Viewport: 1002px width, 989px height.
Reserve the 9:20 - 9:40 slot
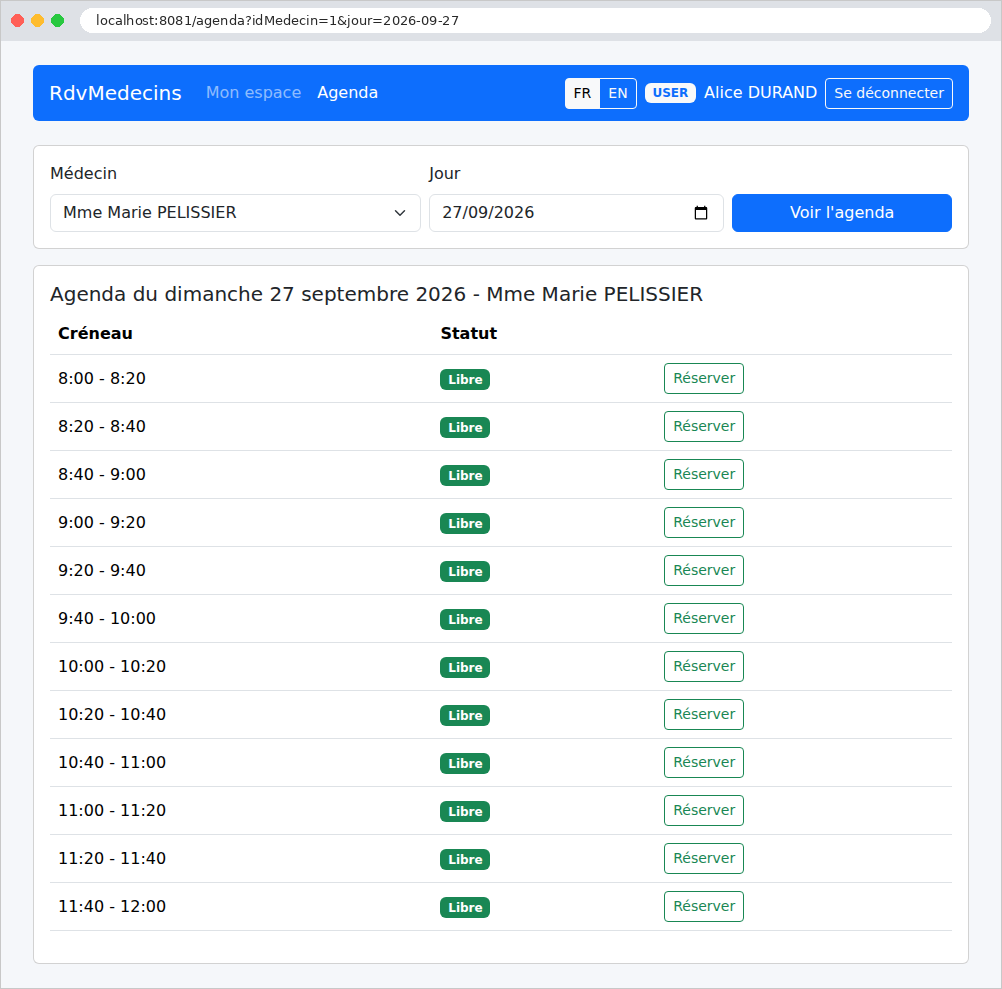click(x=704, y=570)
